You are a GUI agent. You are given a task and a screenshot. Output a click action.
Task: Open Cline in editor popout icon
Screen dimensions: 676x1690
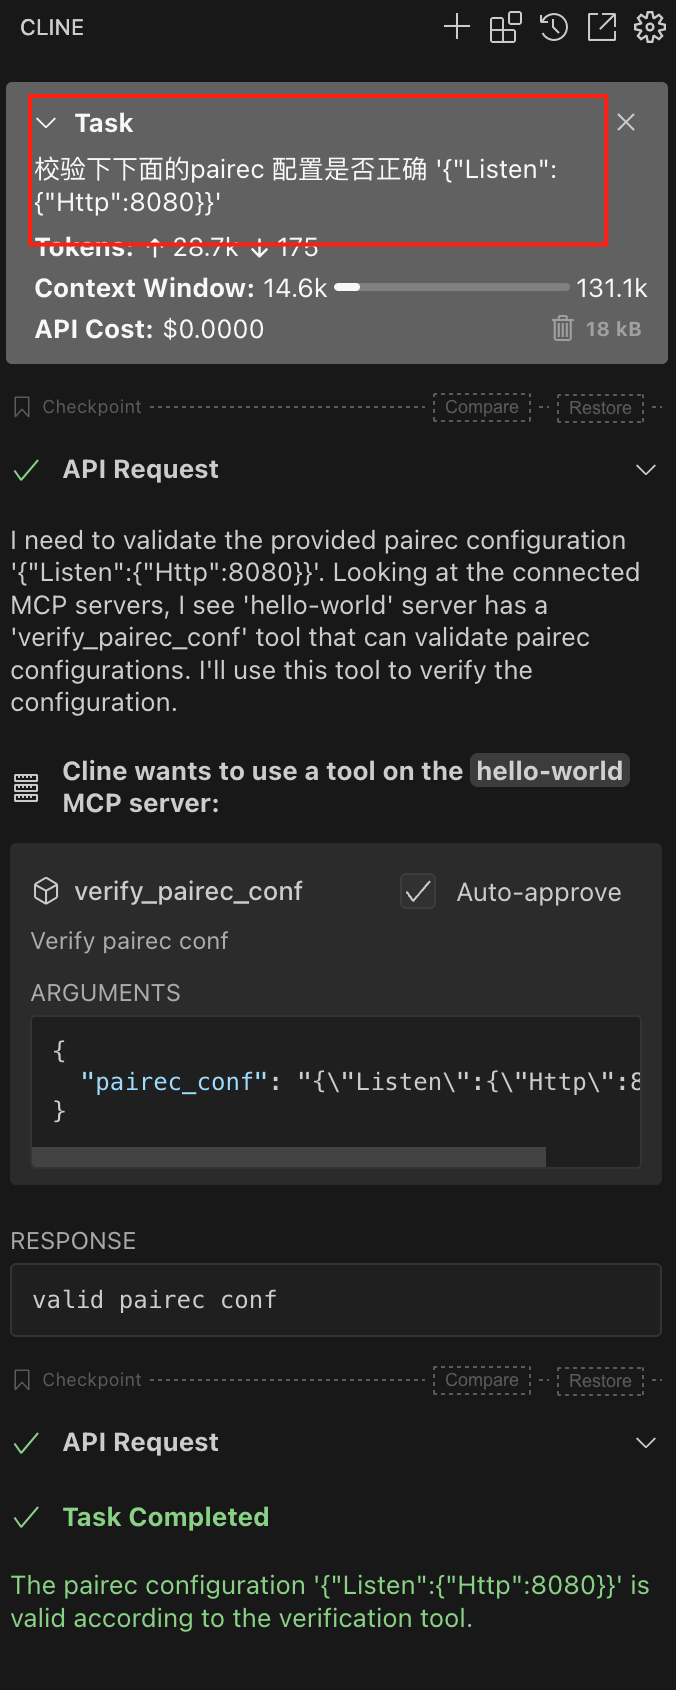602,27
